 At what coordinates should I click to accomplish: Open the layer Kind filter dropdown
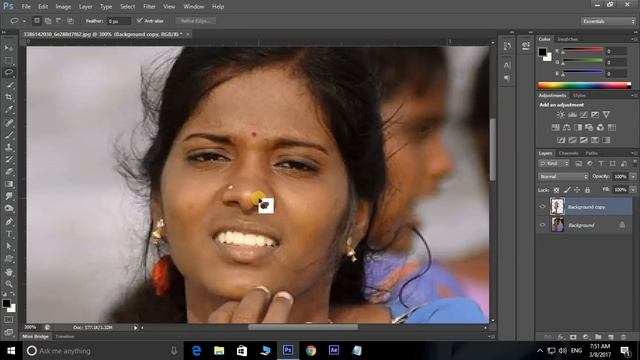pos(554,163)
